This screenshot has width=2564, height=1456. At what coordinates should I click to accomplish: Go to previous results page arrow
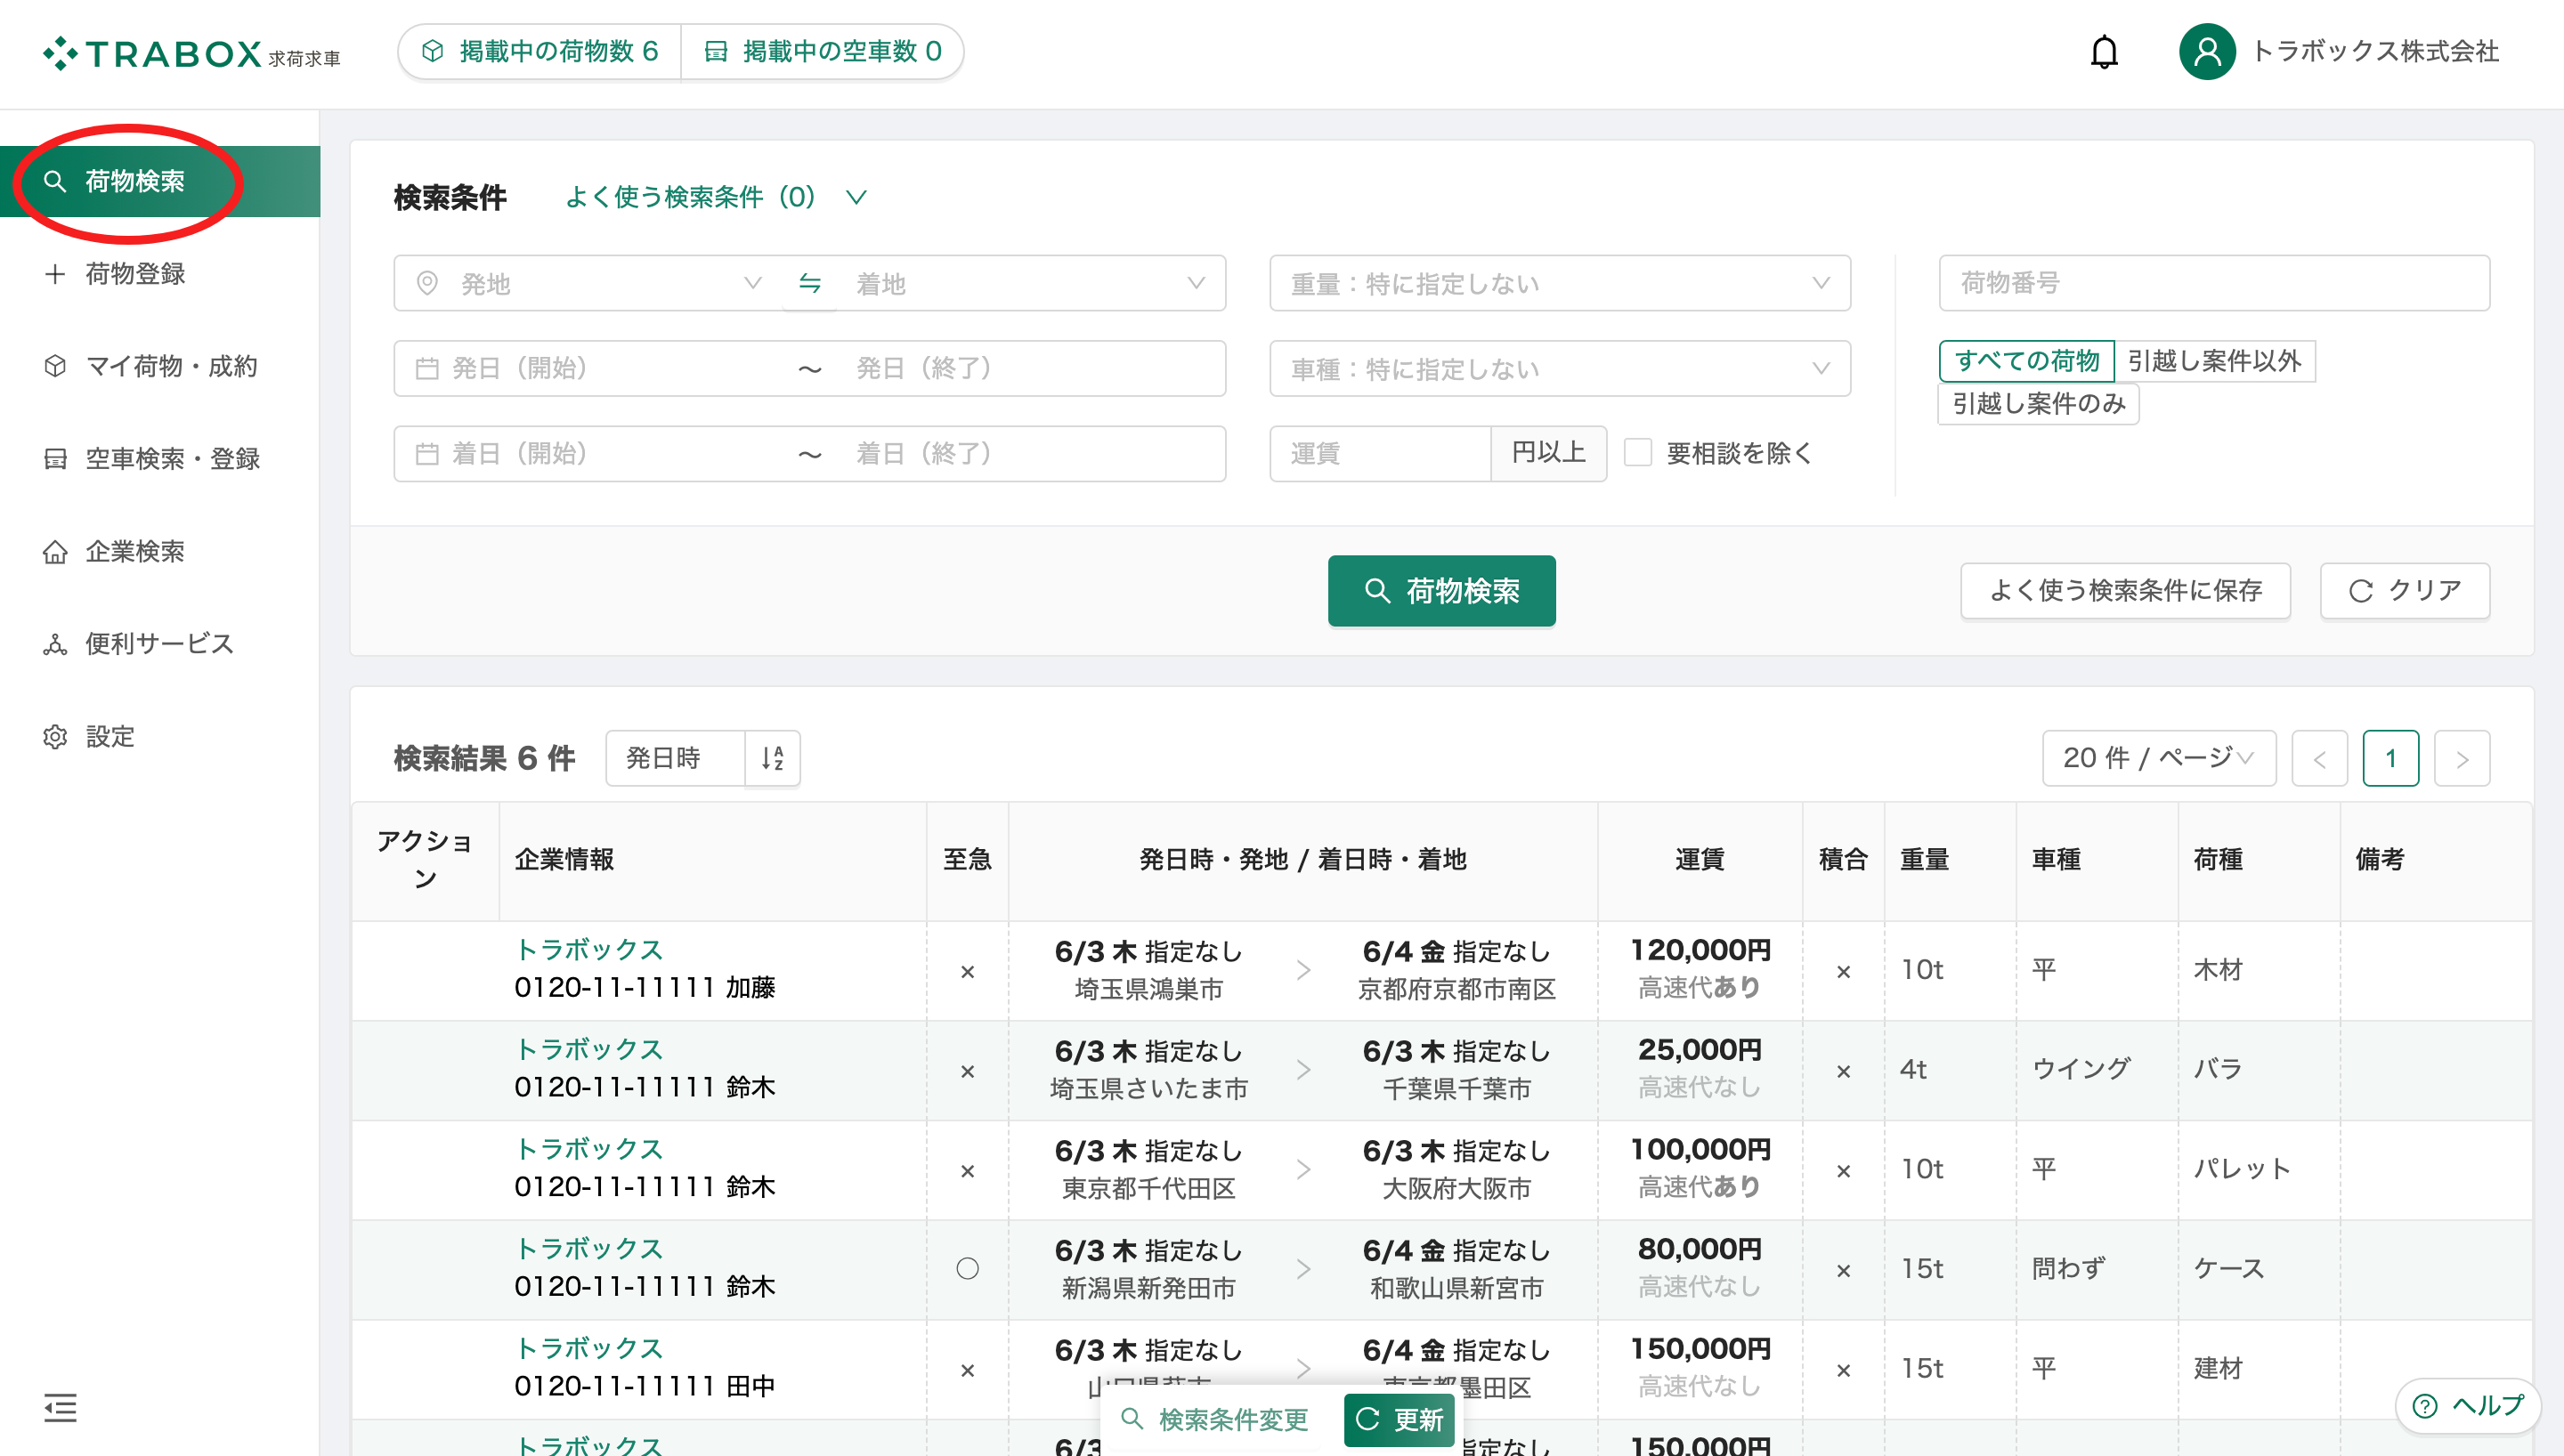tap(2319, 759)
